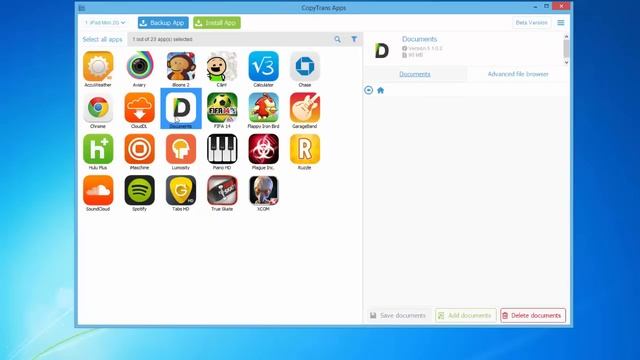Select the True Skate app icon
The image size is (640, 360).
coord(222,190)
